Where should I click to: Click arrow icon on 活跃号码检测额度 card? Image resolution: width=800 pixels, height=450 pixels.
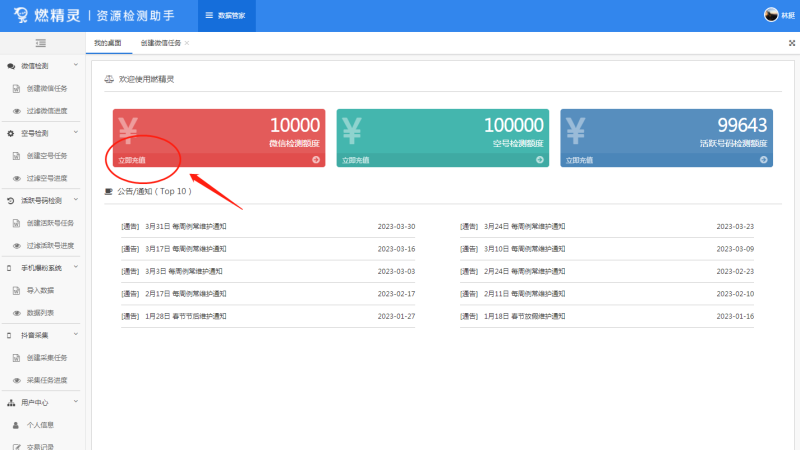coord(764,159)
